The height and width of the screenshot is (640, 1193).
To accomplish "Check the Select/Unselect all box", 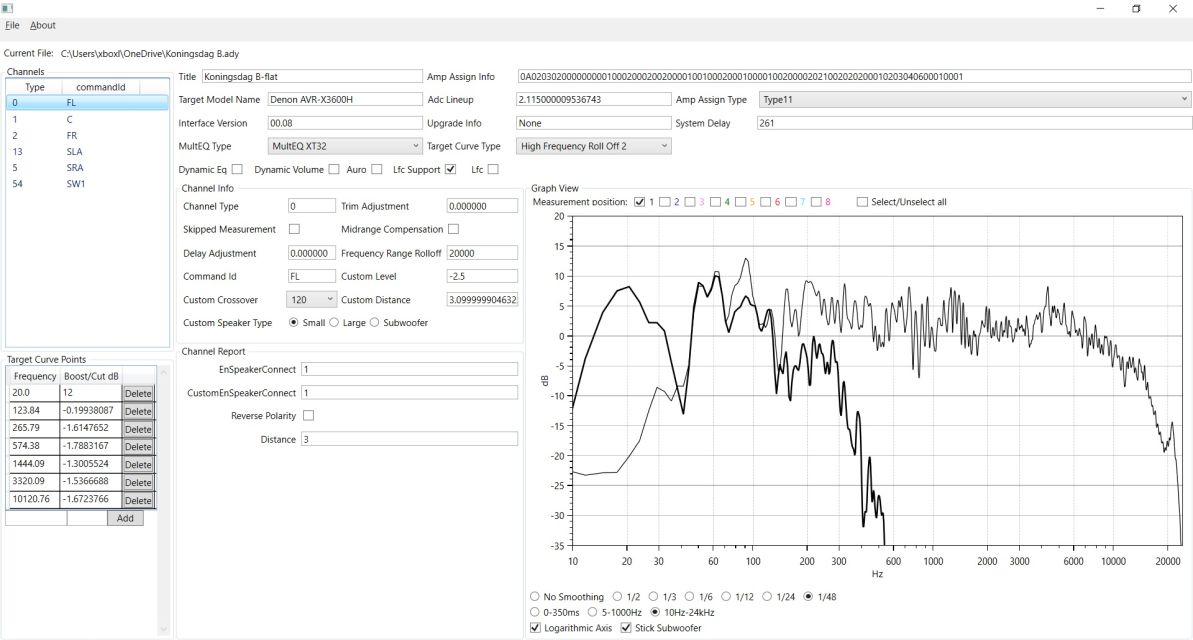I will point(862,202).
